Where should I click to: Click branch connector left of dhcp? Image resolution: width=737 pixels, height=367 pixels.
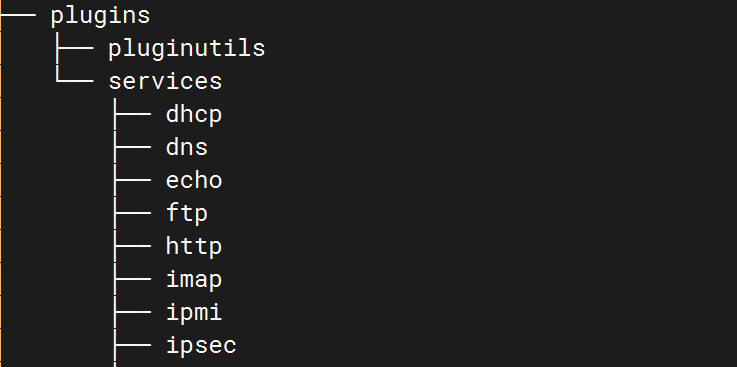click(x=132, y=114)
